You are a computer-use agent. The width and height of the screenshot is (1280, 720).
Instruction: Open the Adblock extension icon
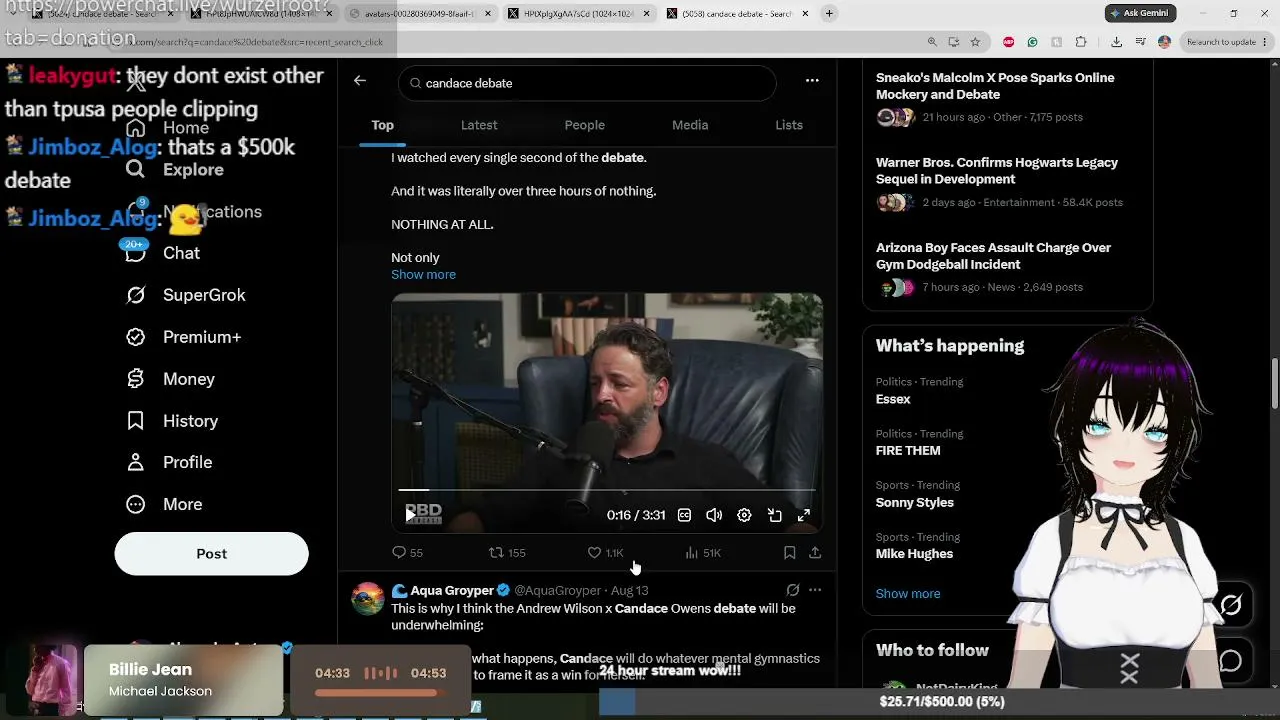pos(1008,42)
